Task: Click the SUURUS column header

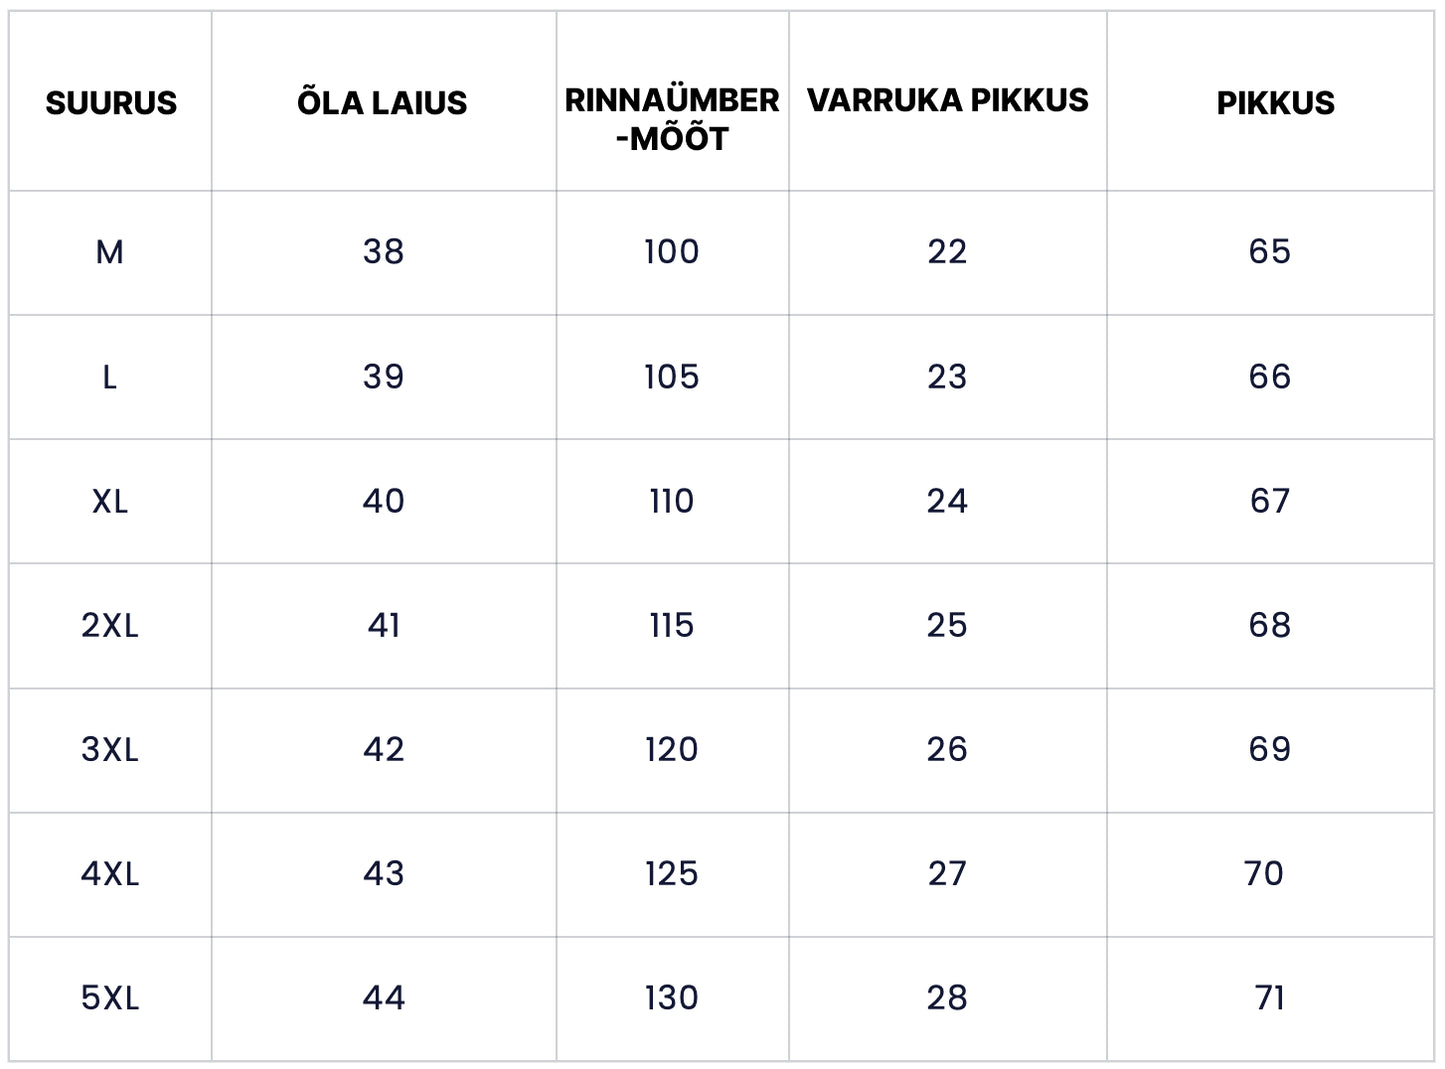Action: tap(111, 103)
